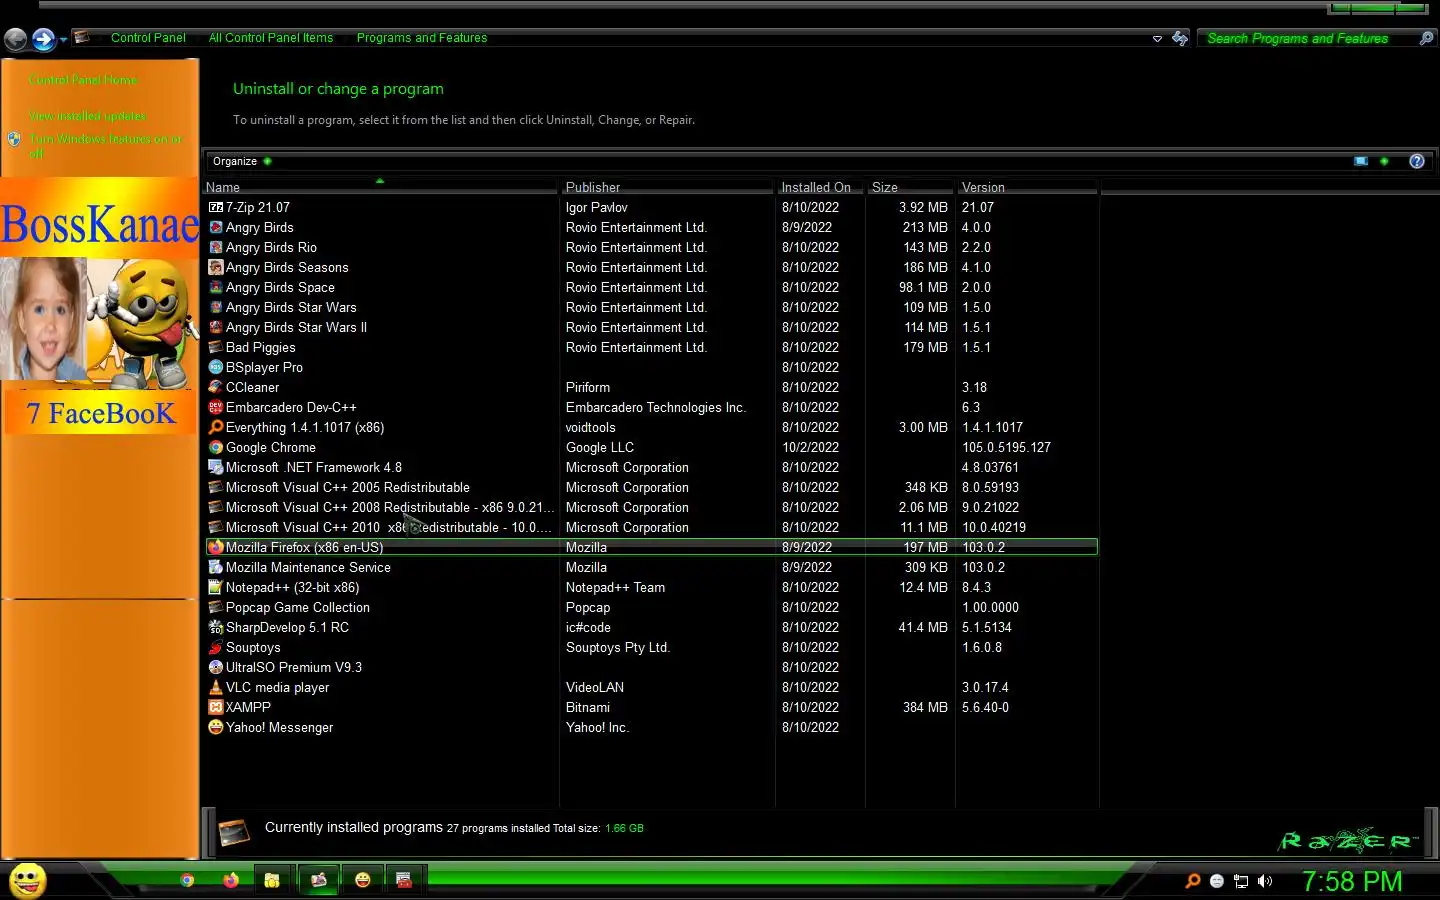The image size is (1440, 900).
Task: Select the Angry Birds Rio icon
Action: point(215,247)
